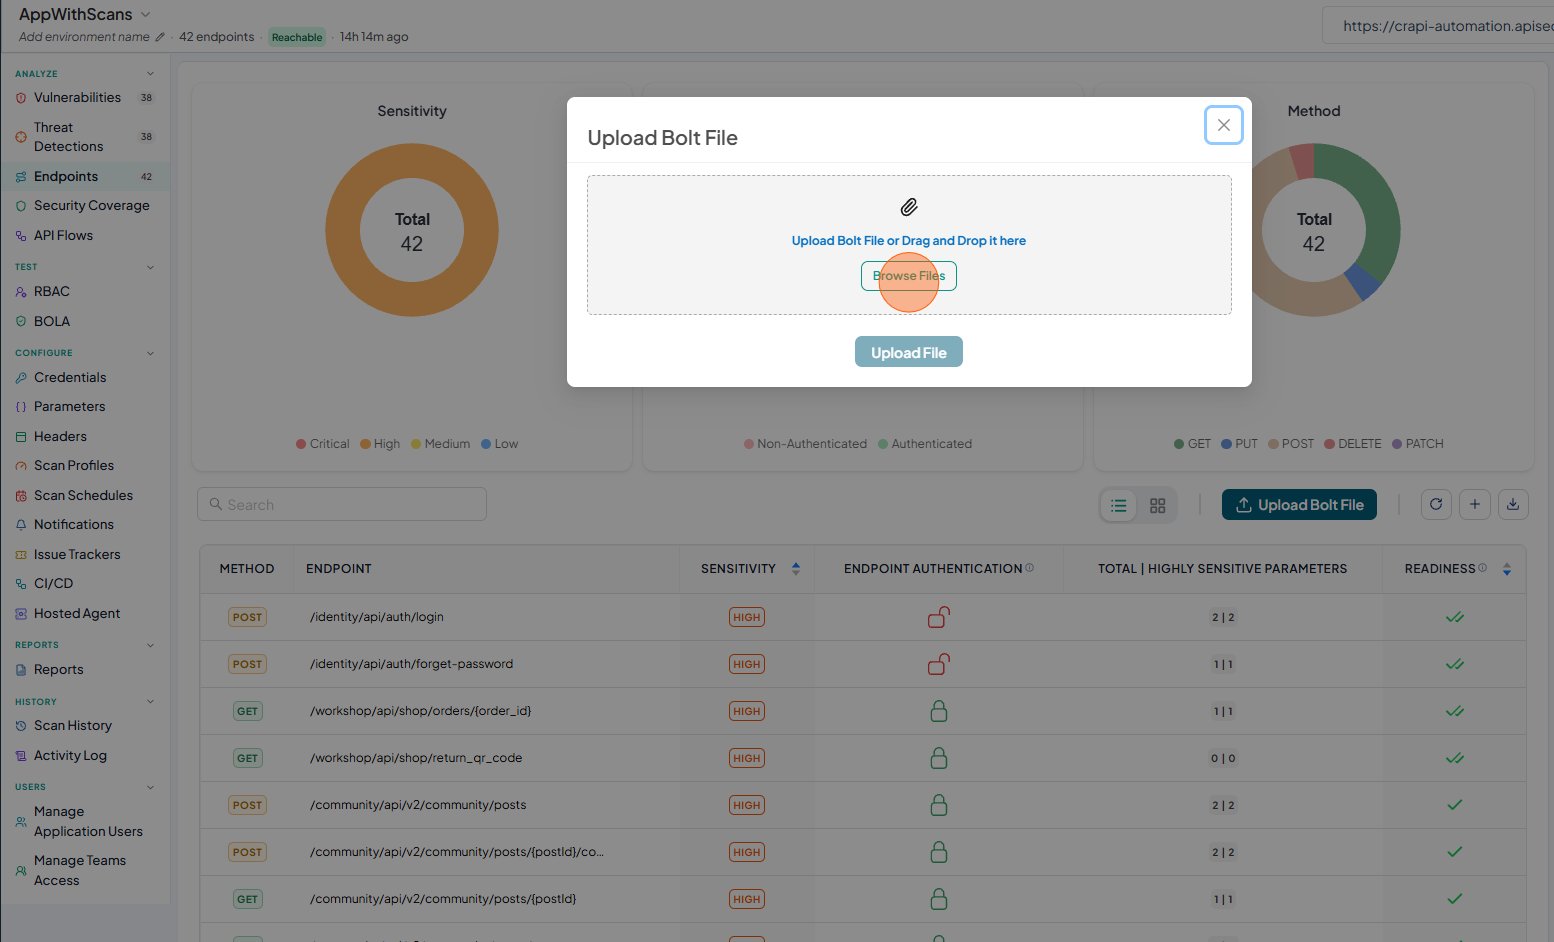The height and width of the screenshot is (942, 1554).
Task: Click Manage Application Users icon
Action: click(21, 822)
